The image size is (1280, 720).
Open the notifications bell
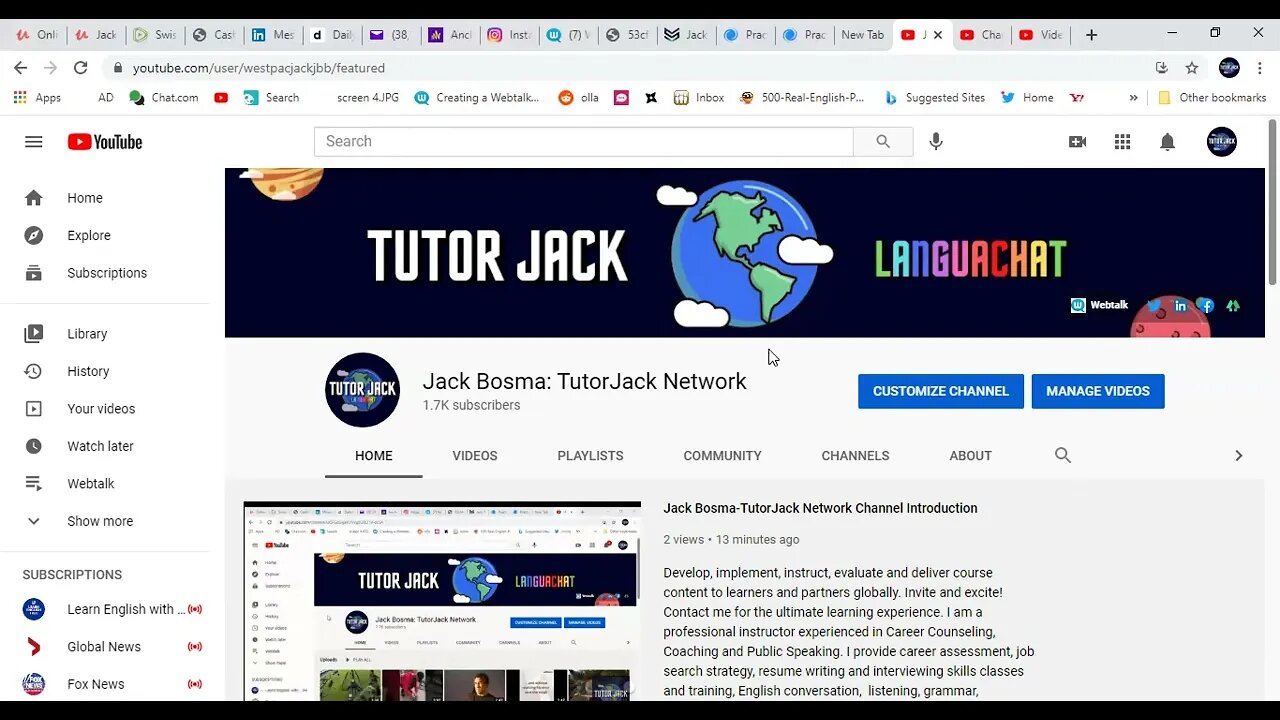click(x=1167, y=142)
